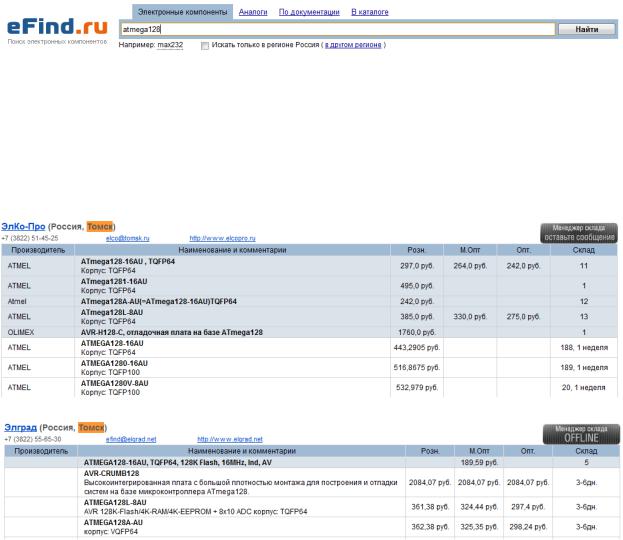Click the Элград Менеджер склада OFFLINE badge
Screen dimensions: 623x540
tap(581, 434)
